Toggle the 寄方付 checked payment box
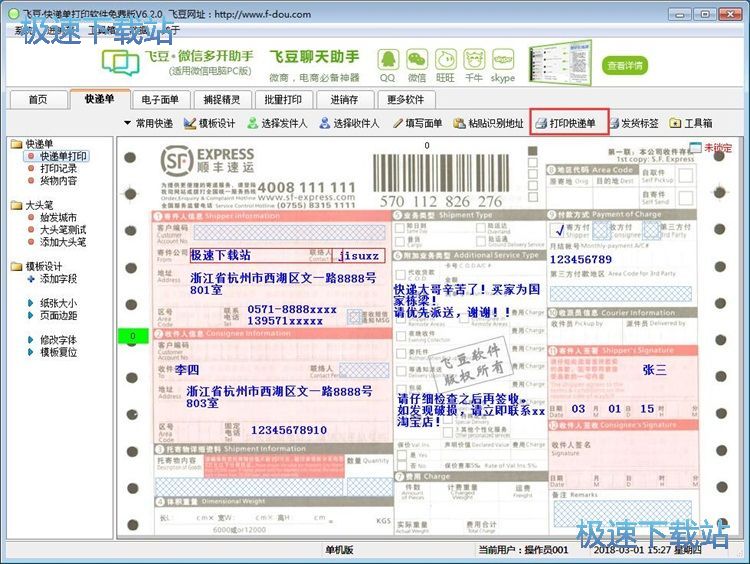Image resolution: width=750 pixels, height=564 pixels. click(x=558, y=231)
